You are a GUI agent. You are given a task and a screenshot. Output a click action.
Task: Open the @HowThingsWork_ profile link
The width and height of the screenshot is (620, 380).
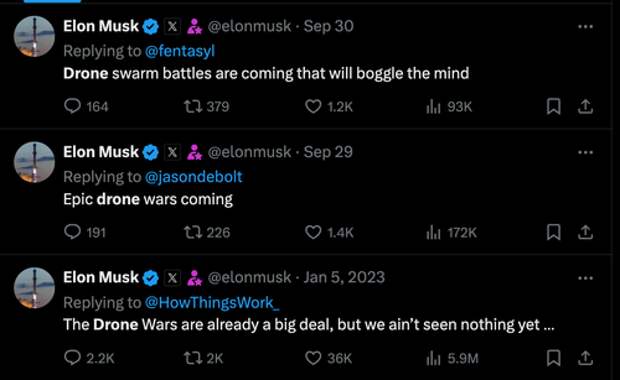pos(212,302)
